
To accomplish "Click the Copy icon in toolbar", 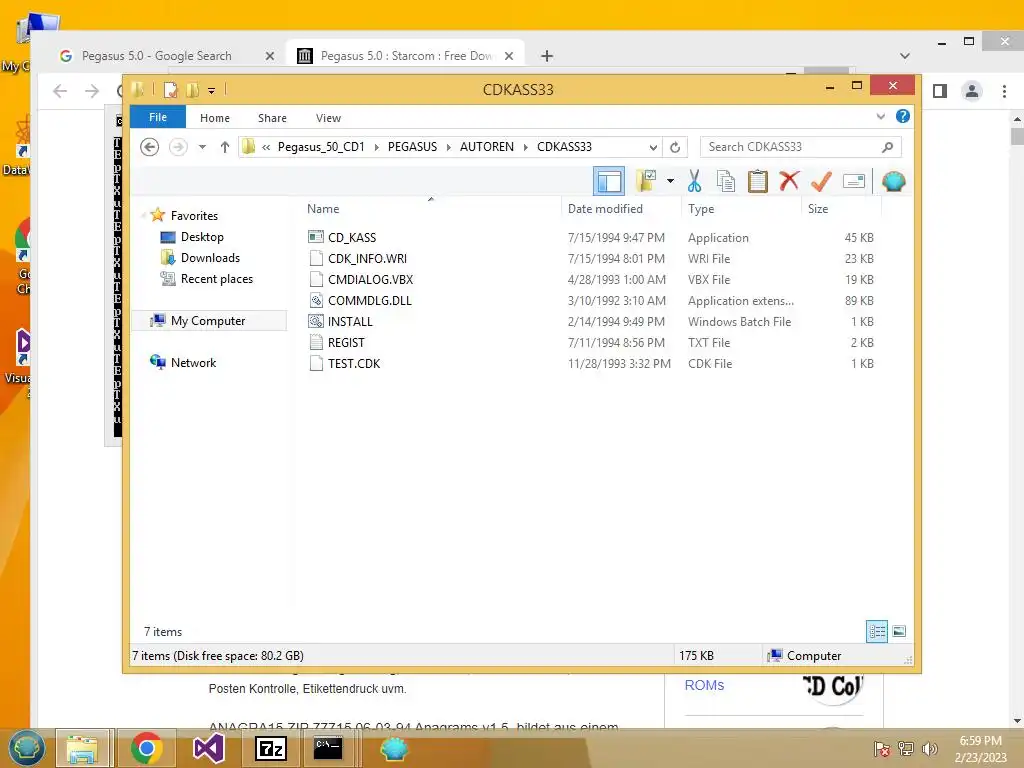I will pyautogui.click(x=726, y=181).
